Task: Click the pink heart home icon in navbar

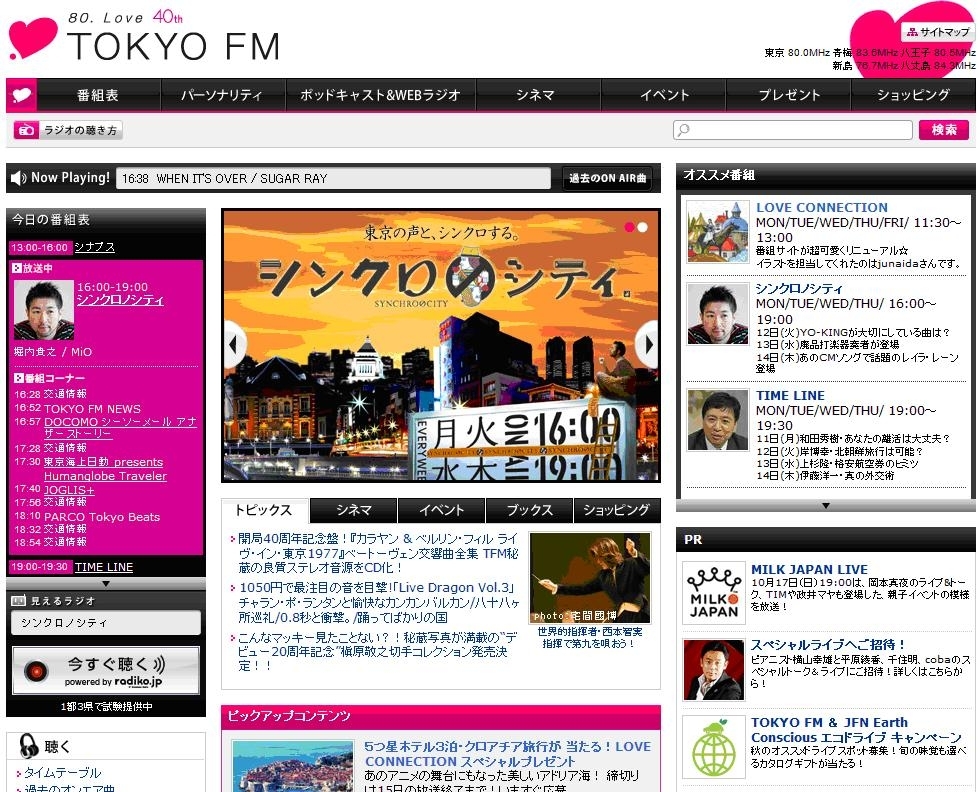Action: pyautogui.click(x=21, y=96)
